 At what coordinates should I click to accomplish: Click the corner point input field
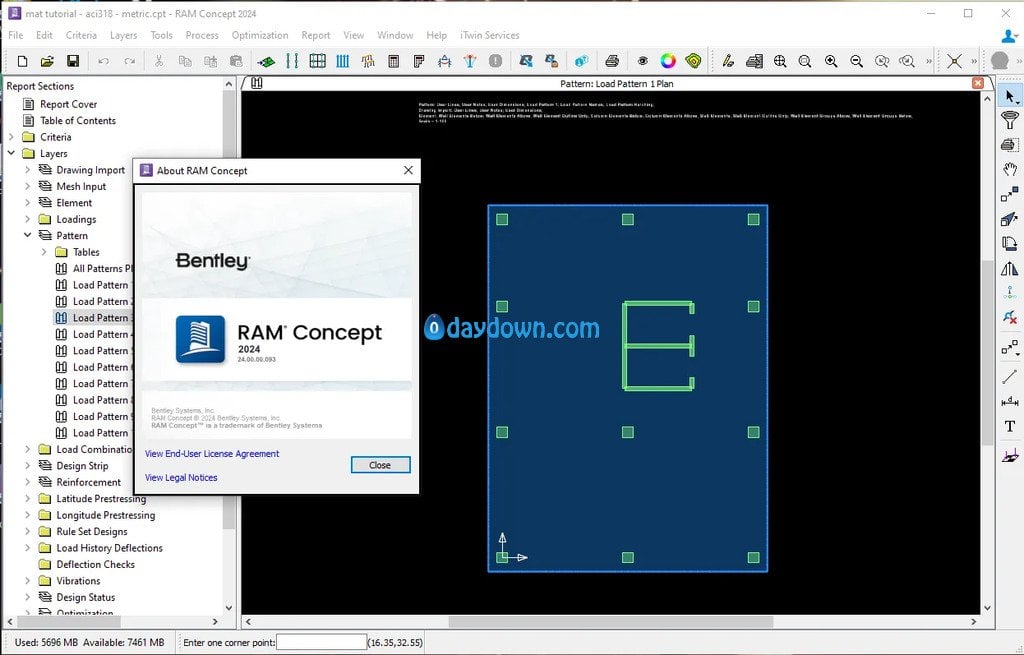[x=321, y=643]
